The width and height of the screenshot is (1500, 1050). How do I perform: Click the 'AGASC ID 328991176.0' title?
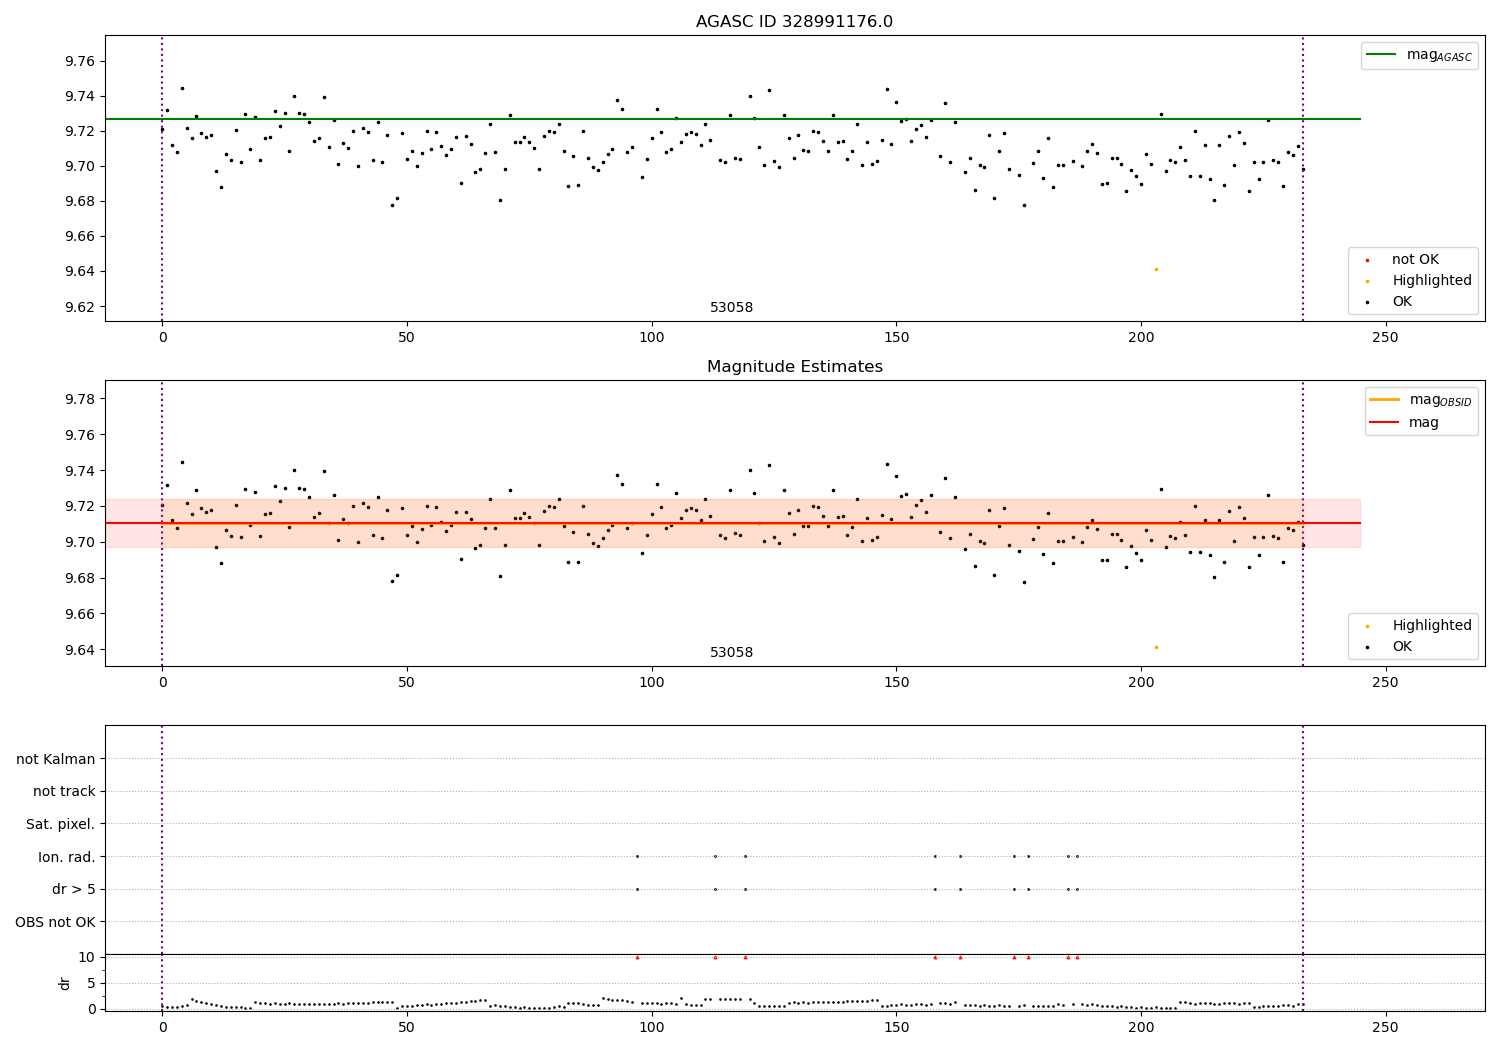tap(794, 22)
